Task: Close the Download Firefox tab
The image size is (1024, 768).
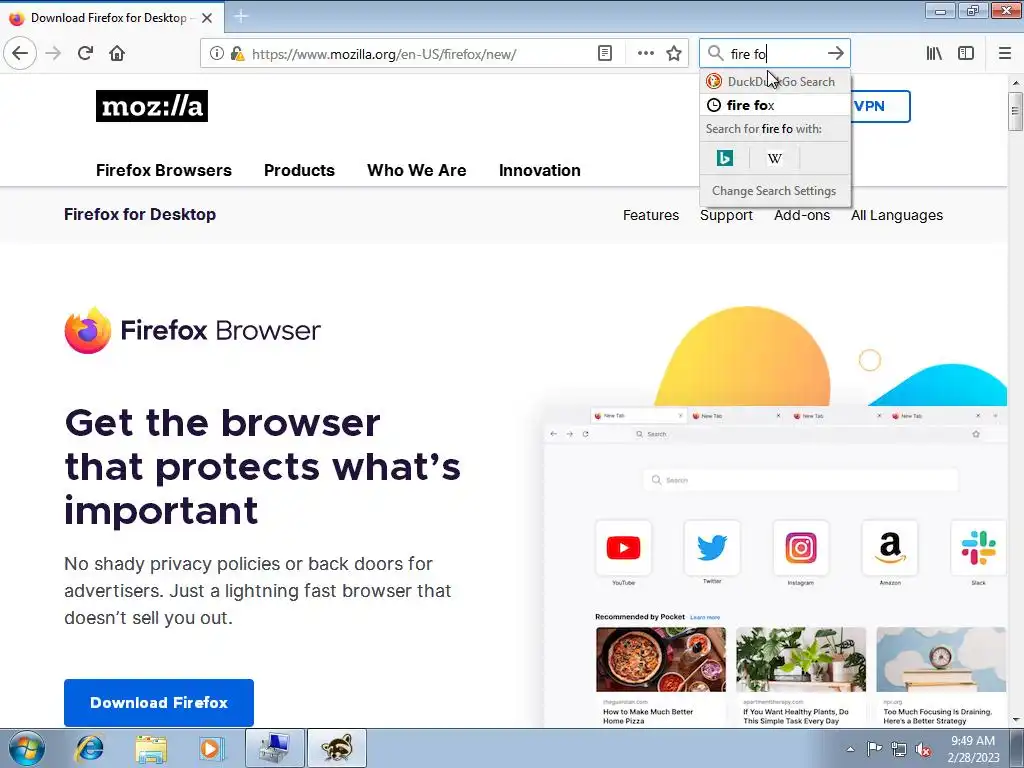Action: coord(207,18)
